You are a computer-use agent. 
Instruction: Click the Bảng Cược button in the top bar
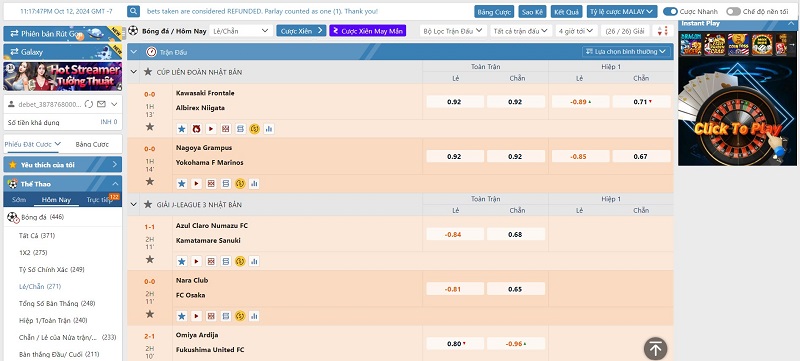click(x=494, y=11)
